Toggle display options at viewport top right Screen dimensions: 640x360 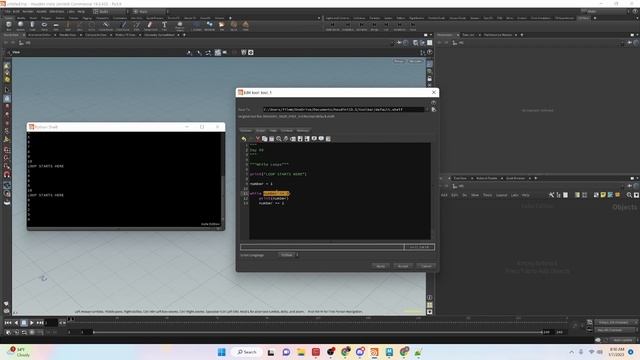tap(429, 64)
